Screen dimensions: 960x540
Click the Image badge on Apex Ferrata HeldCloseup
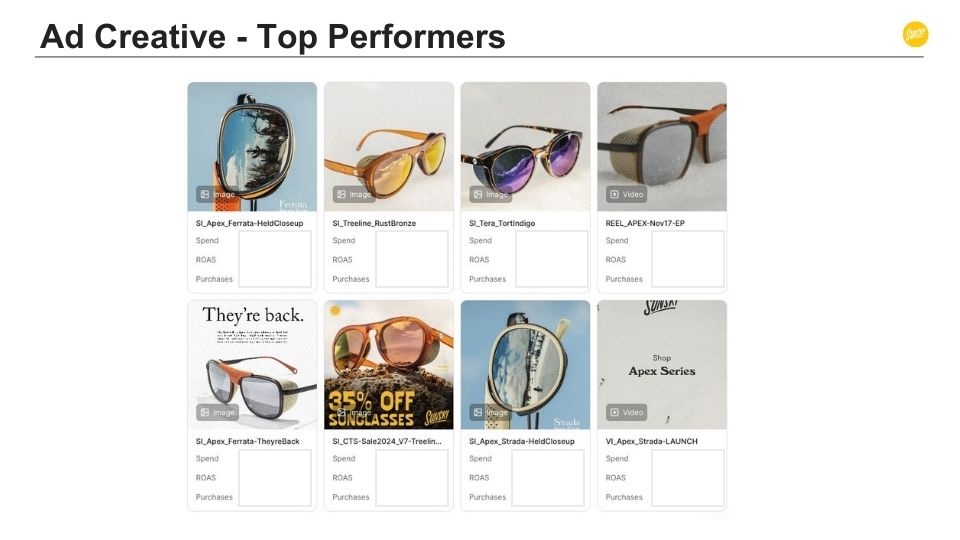(x=218, y=194)
